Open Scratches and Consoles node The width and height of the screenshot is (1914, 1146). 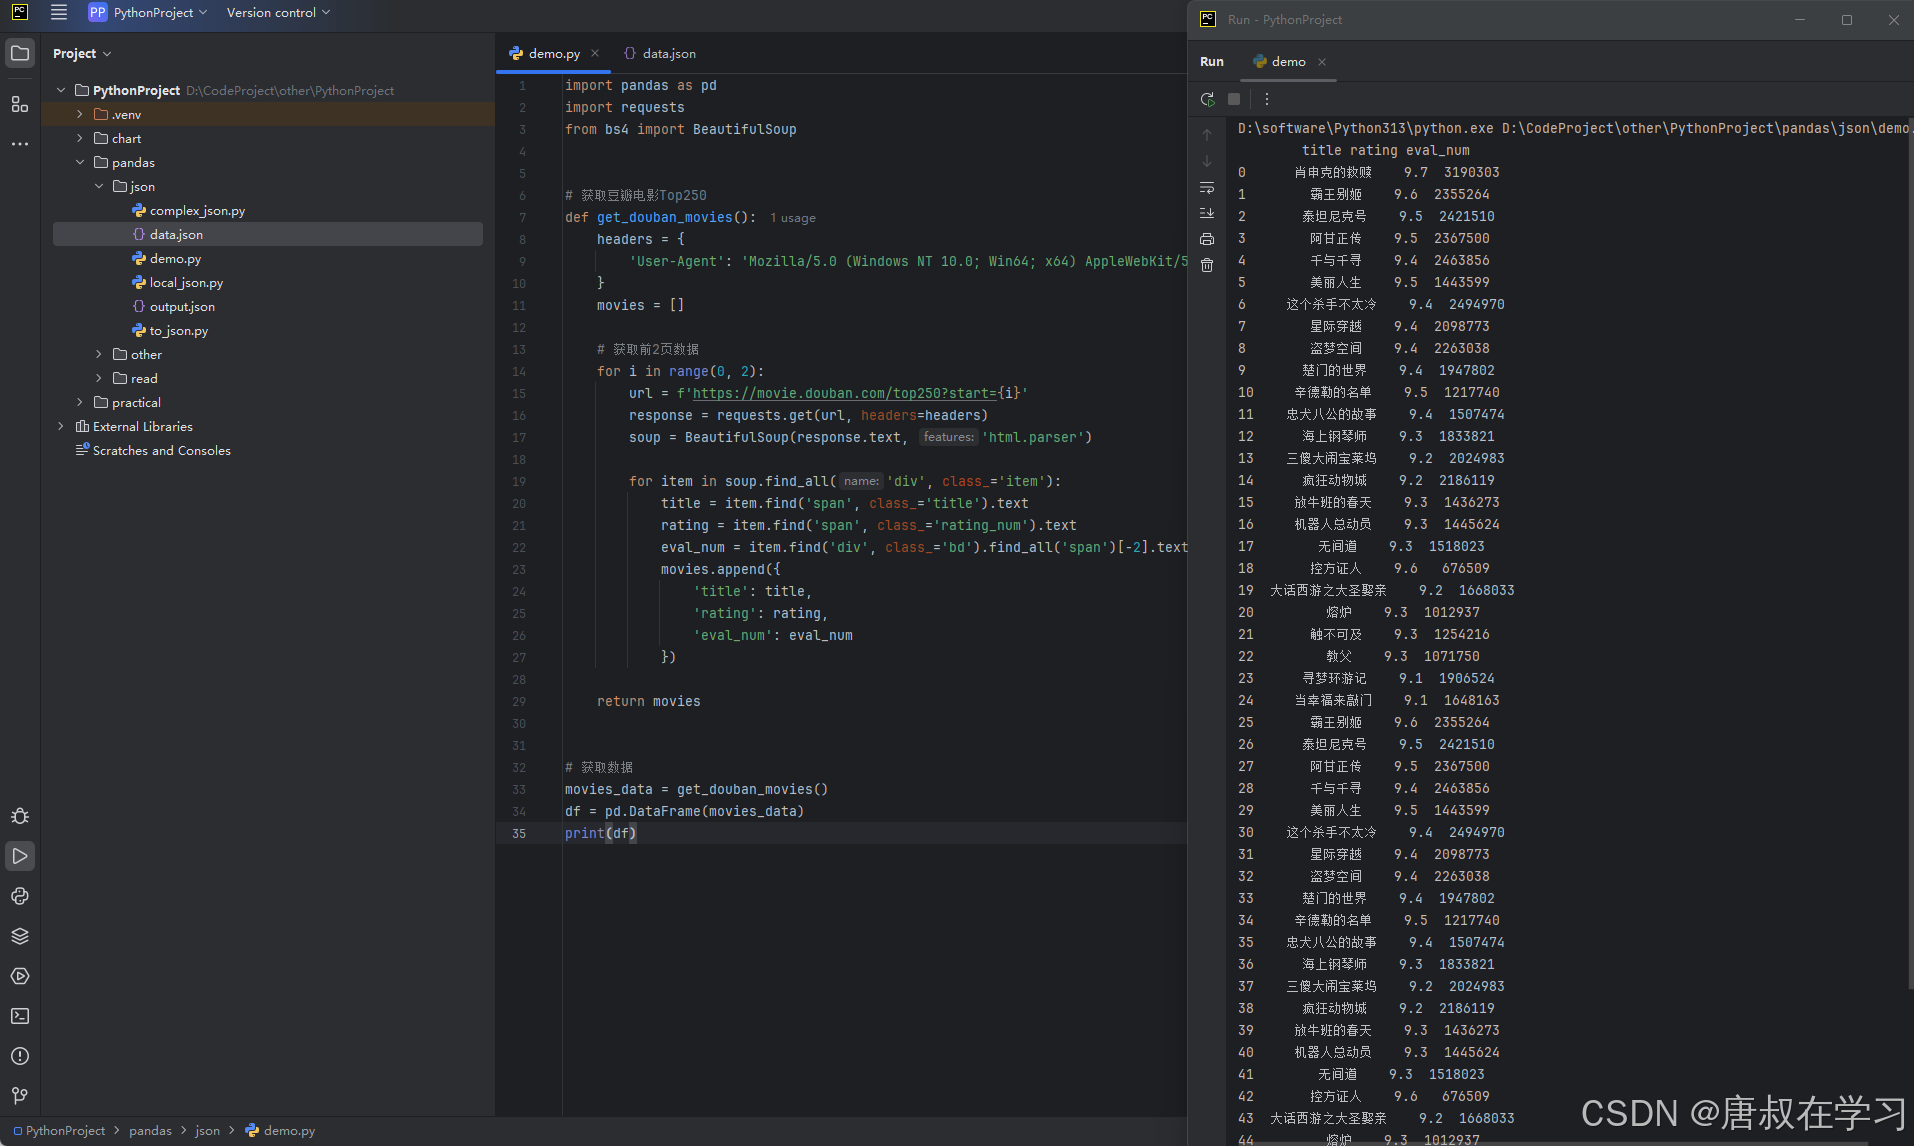pos(161,450)
